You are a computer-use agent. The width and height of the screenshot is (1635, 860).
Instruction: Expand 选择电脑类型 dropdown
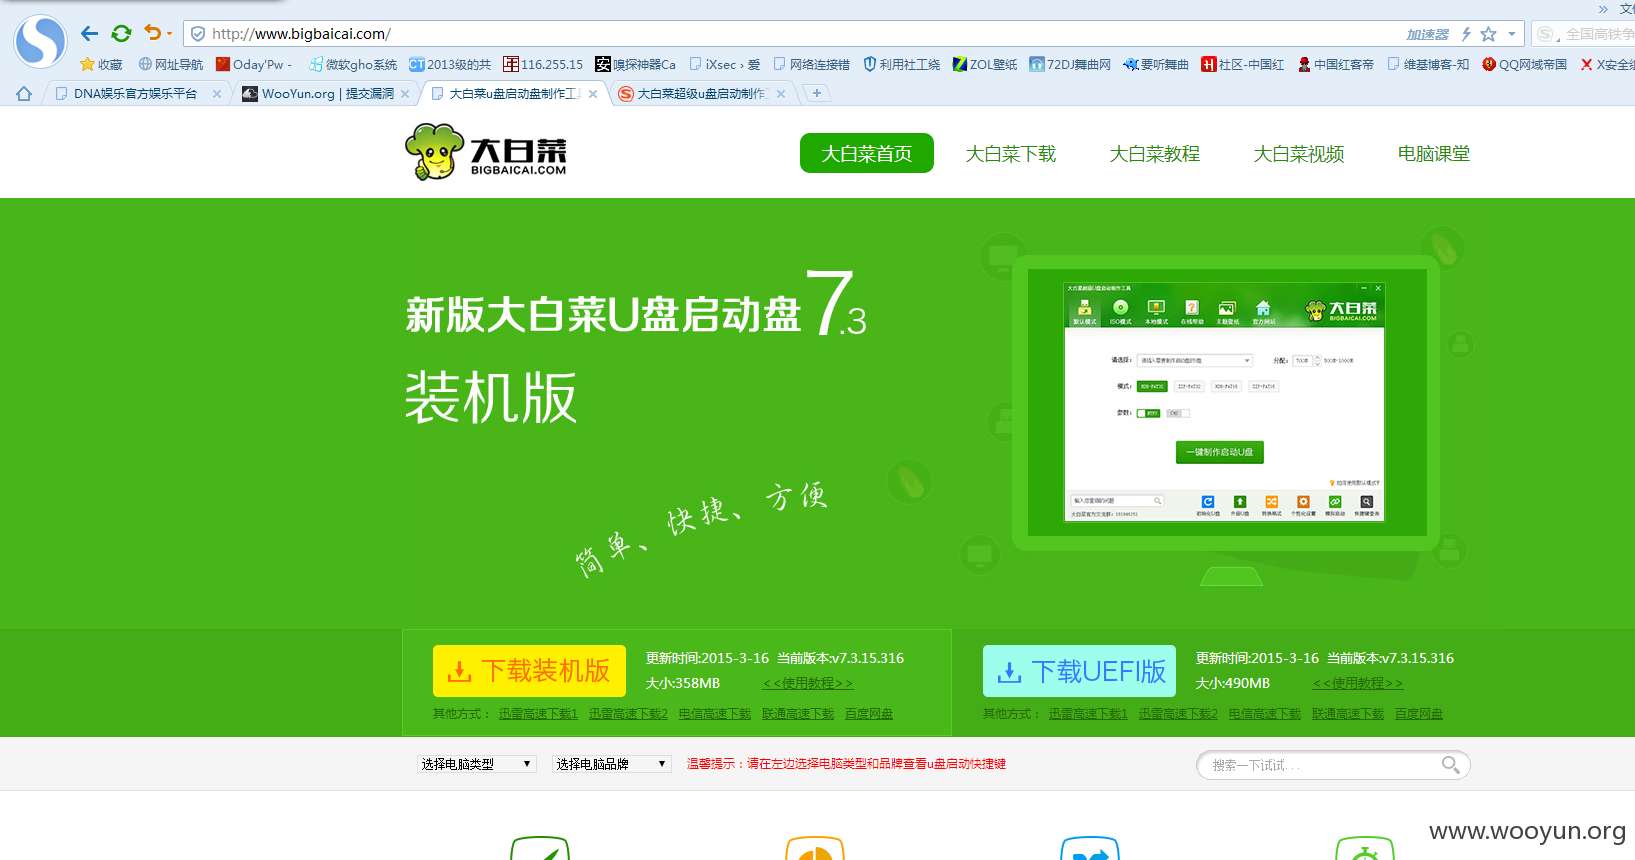[x=476, y=764]
